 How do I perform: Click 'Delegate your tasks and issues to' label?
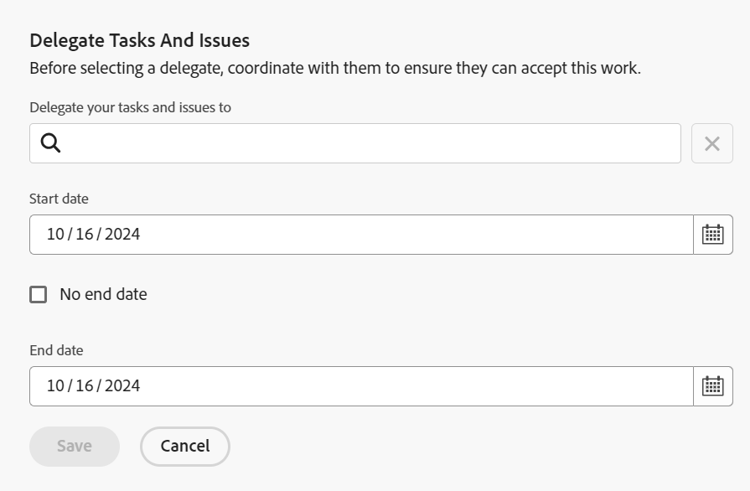pyautogui.click(x=130, y=107)
